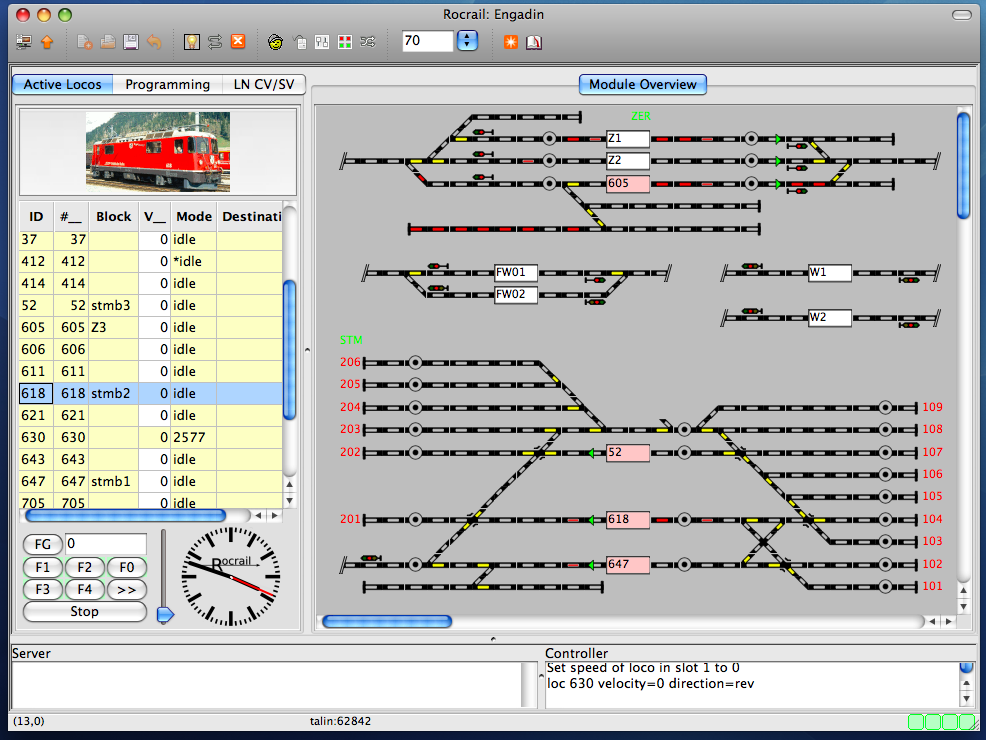Toggle the F4 loco function button
986x740 pixels.
point(84,589)
